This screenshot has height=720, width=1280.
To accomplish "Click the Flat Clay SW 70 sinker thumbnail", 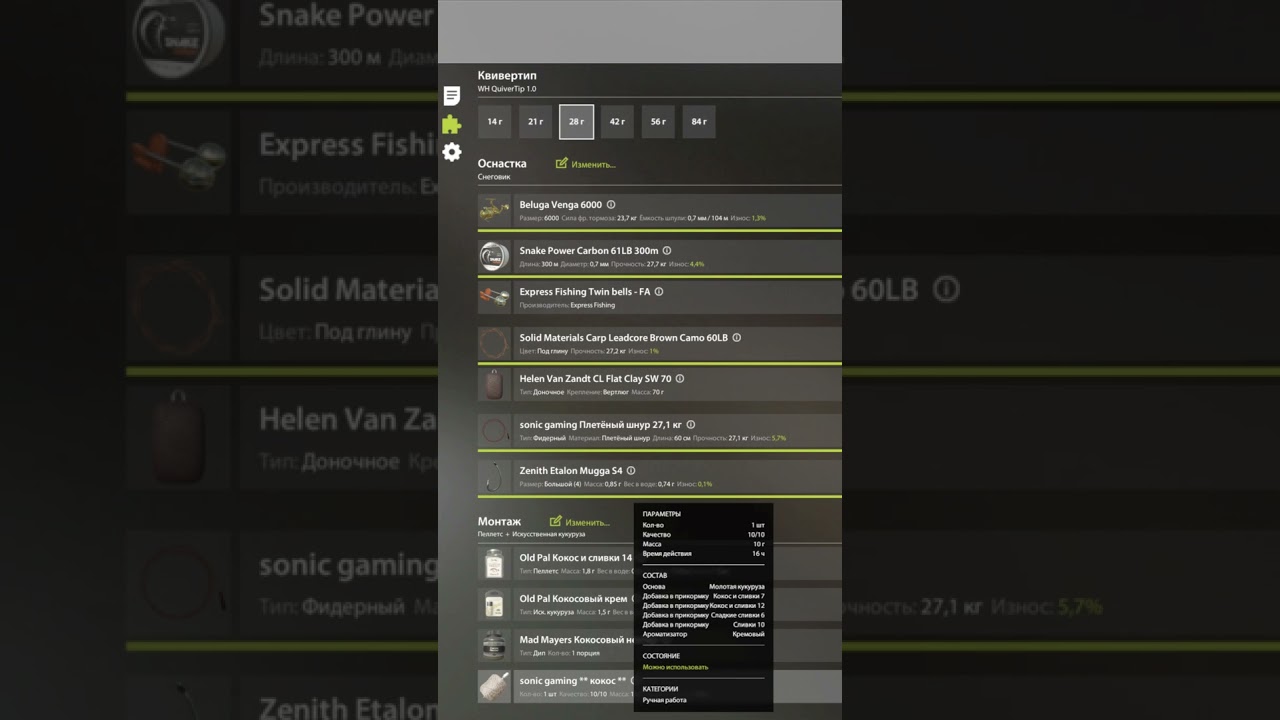I will 494,385.
